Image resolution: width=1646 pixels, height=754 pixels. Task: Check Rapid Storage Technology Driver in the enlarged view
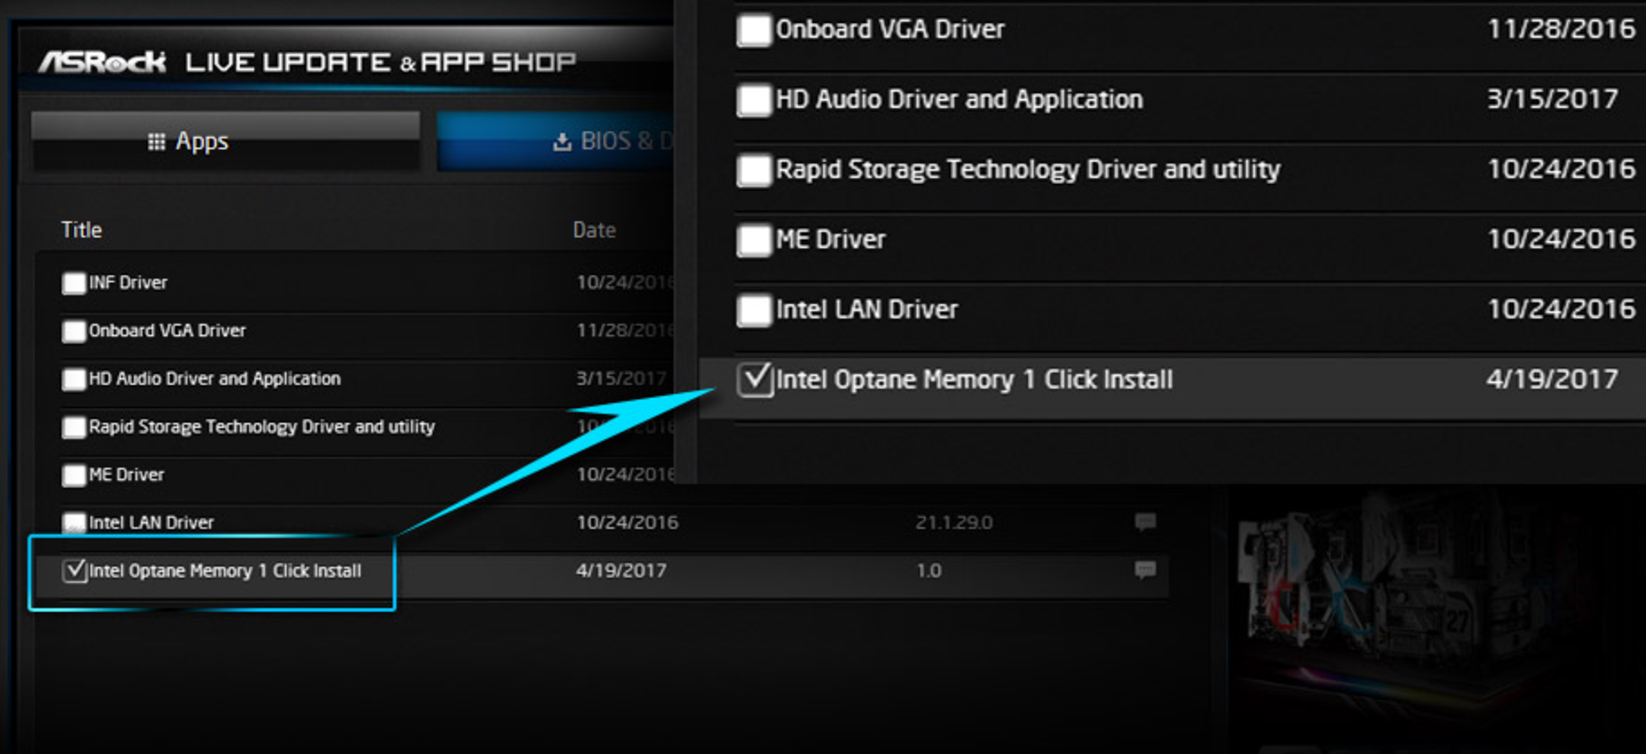(x=755, y=170)
